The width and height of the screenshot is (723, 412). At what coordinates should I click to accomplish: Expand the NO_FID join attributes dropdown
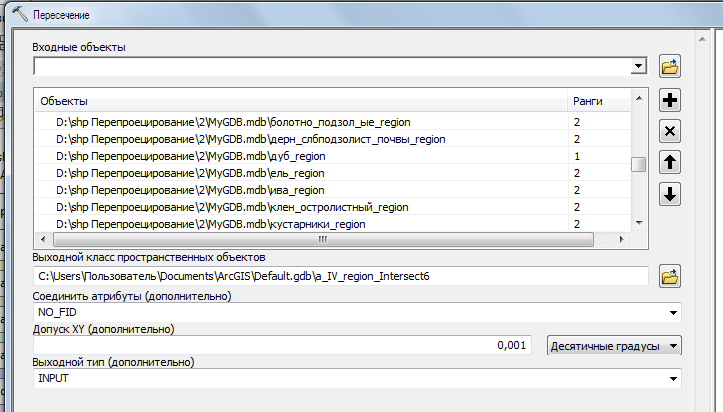point(673,312)
